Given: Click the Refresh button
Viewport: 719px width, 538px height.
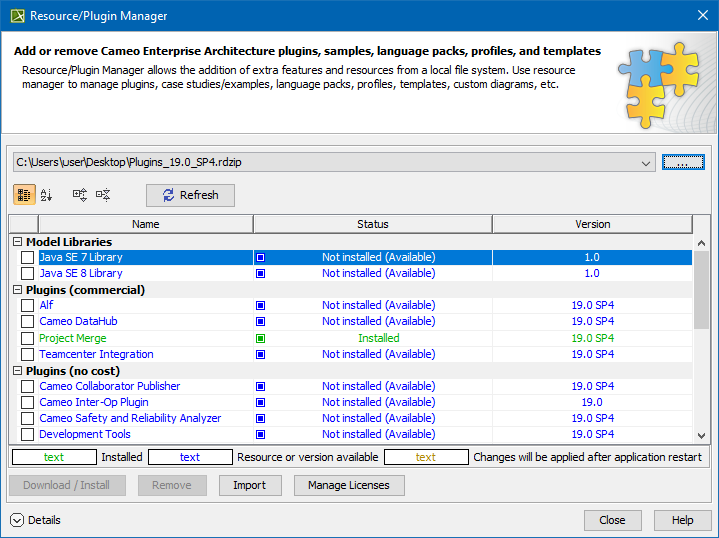Looking at the screenshot, I should [x=190, y=195].
